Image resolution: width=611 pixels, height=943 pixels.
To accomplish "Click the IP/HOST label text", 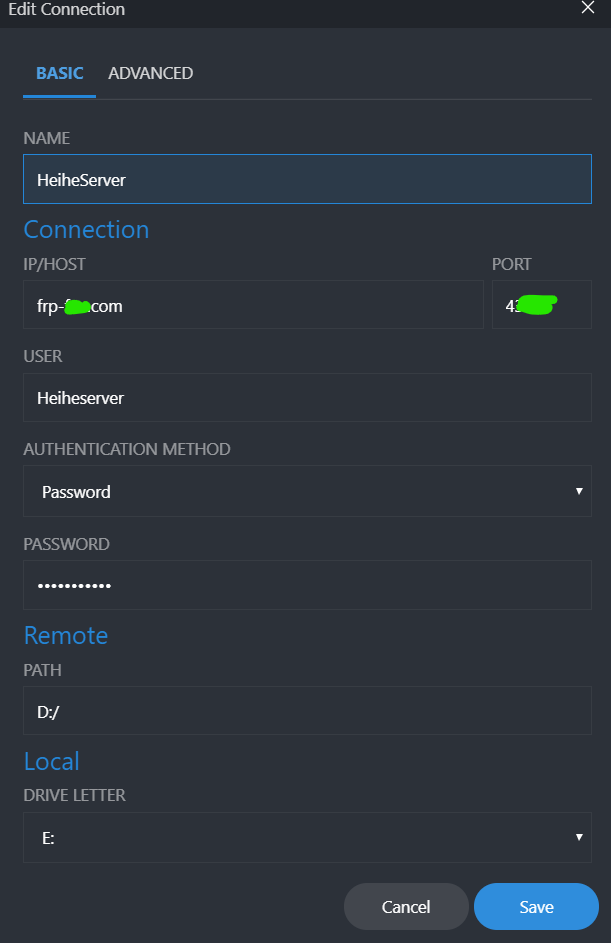I will (x=54, y=264).
